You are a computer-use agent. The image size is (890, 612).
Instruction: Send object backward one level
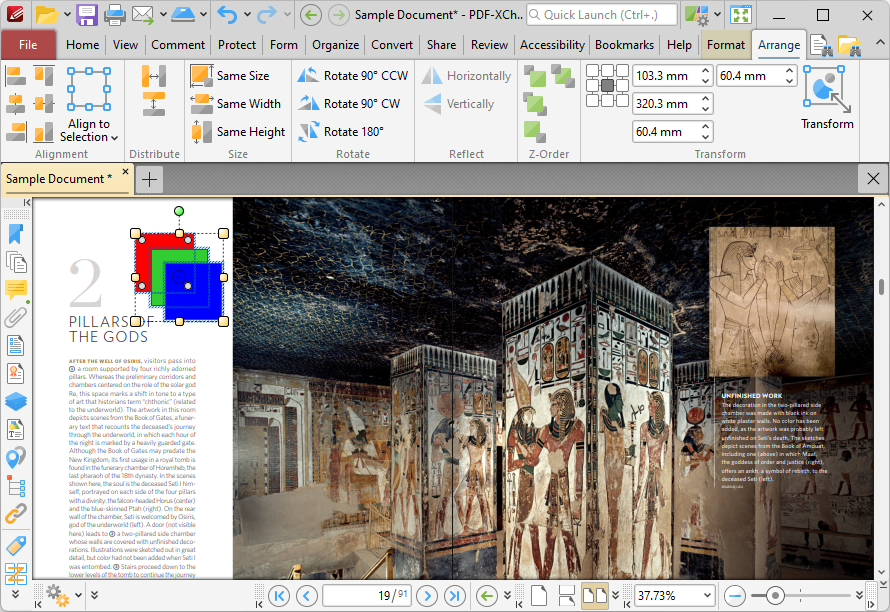pos(535,132)
